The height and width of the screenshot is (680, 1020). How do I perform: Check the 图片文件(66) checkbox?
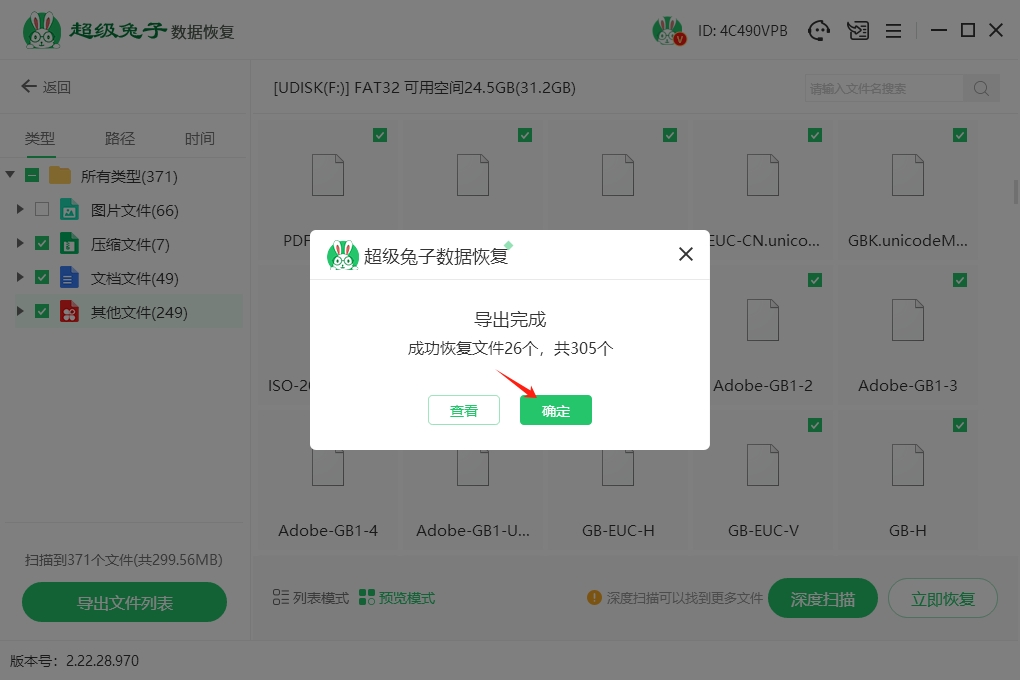click(42, 210)
